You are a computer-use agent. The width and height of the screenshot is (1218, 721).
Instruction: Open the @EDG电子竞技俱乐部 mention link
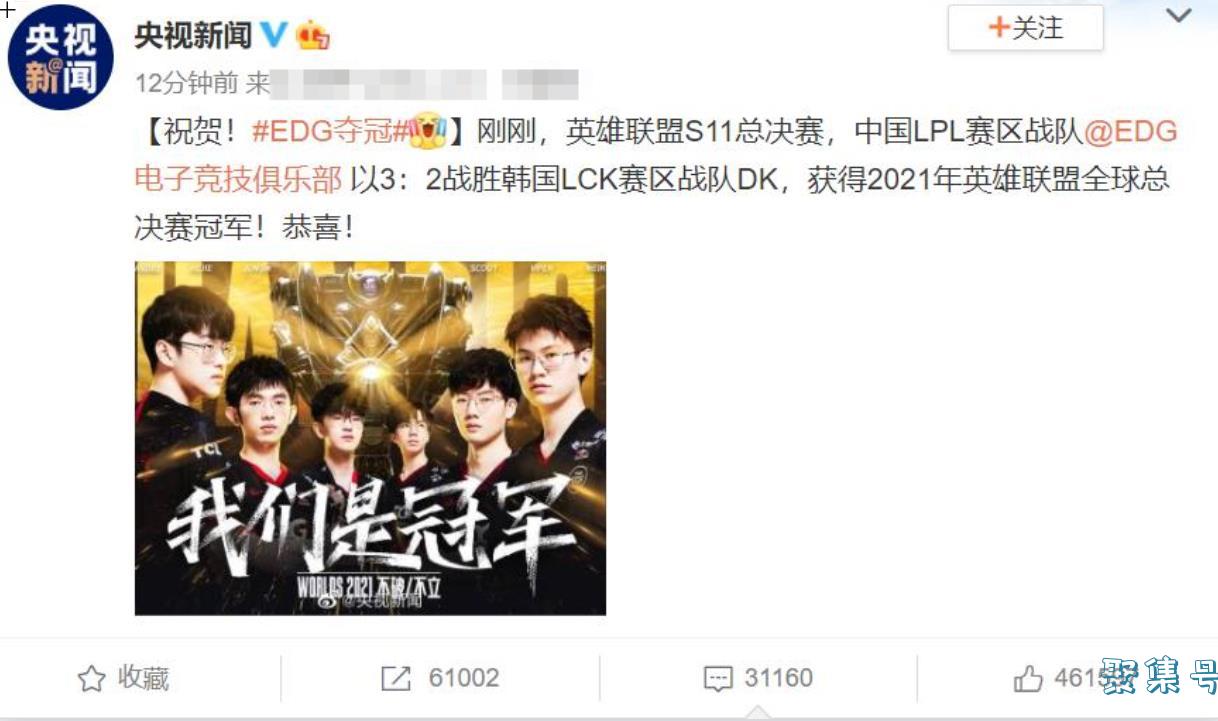click(656, 155)
